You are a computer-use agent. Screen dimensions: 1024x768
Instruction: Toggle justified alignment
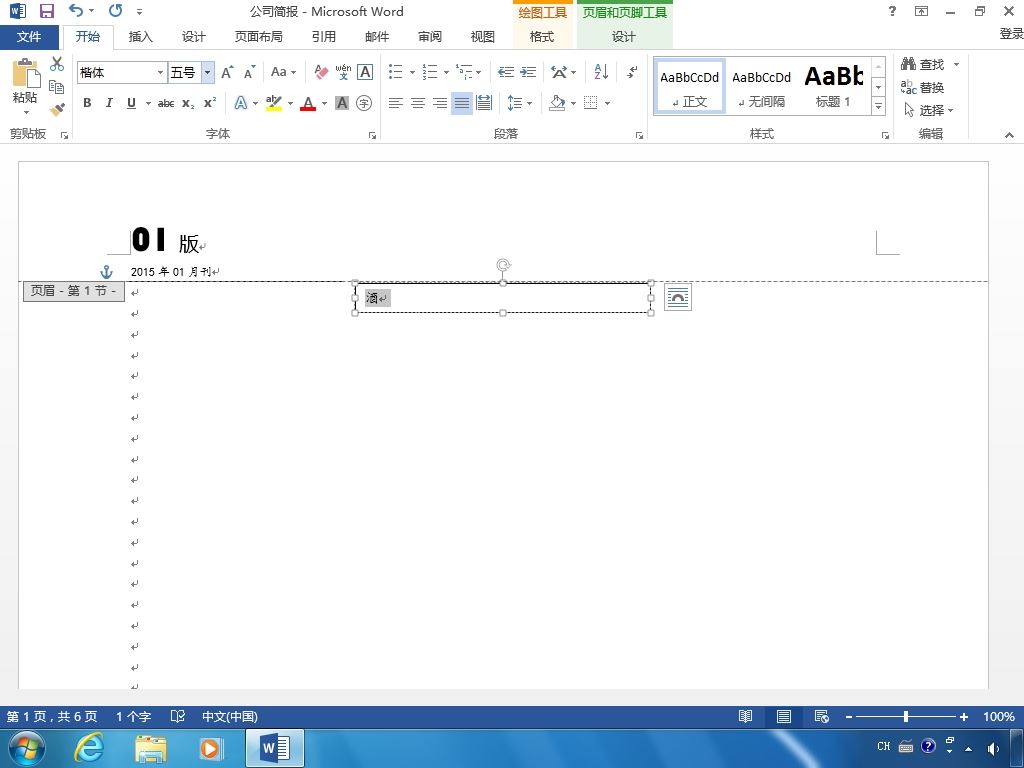[462, 103]
